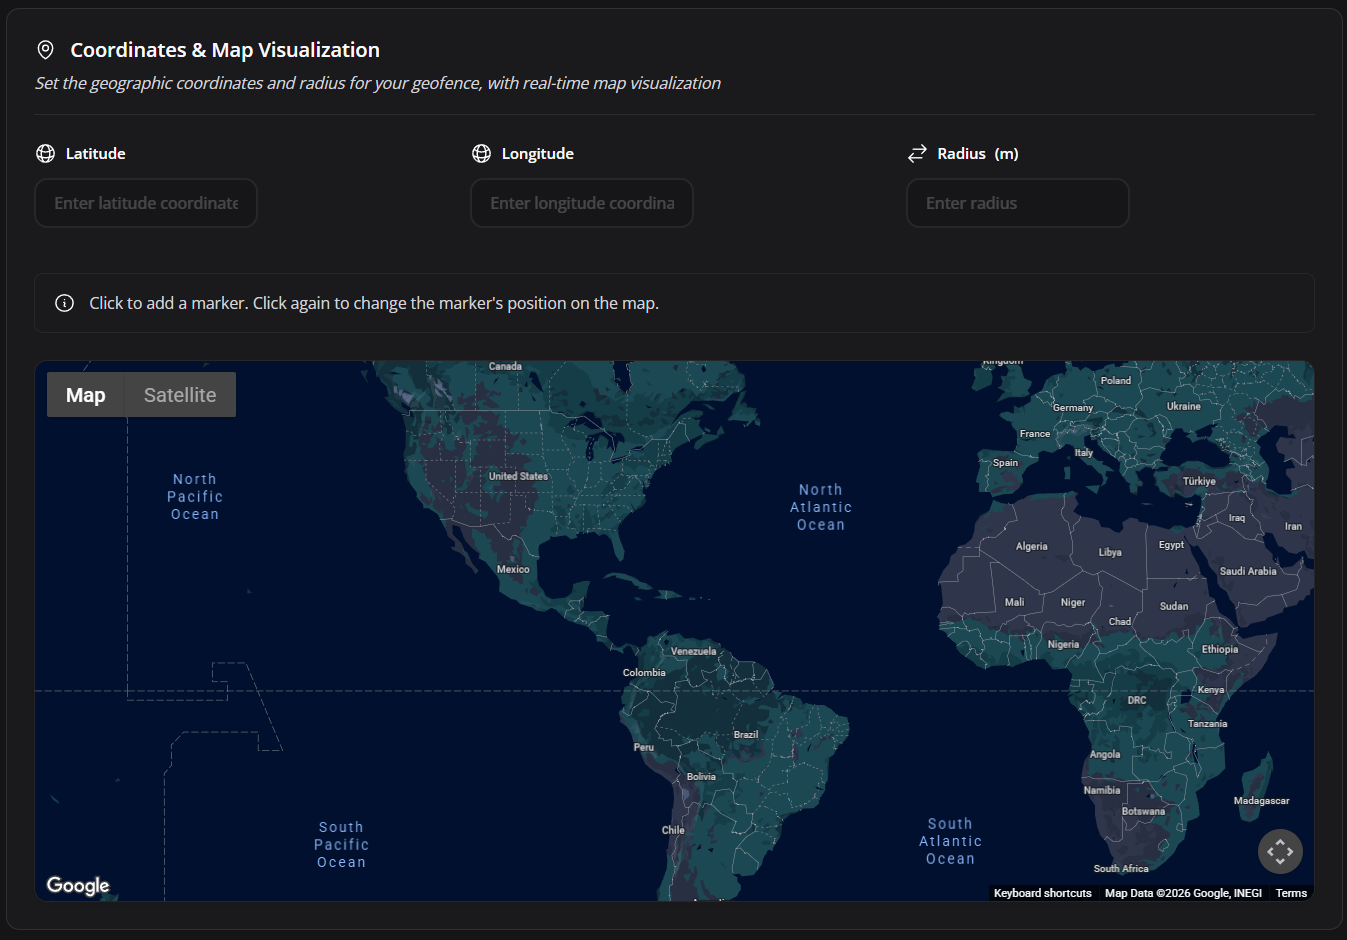The height and width of the screenshot is (940, 1347).
Task: Click the Nigeria label on the map
Action: (x=1063, y=644)
